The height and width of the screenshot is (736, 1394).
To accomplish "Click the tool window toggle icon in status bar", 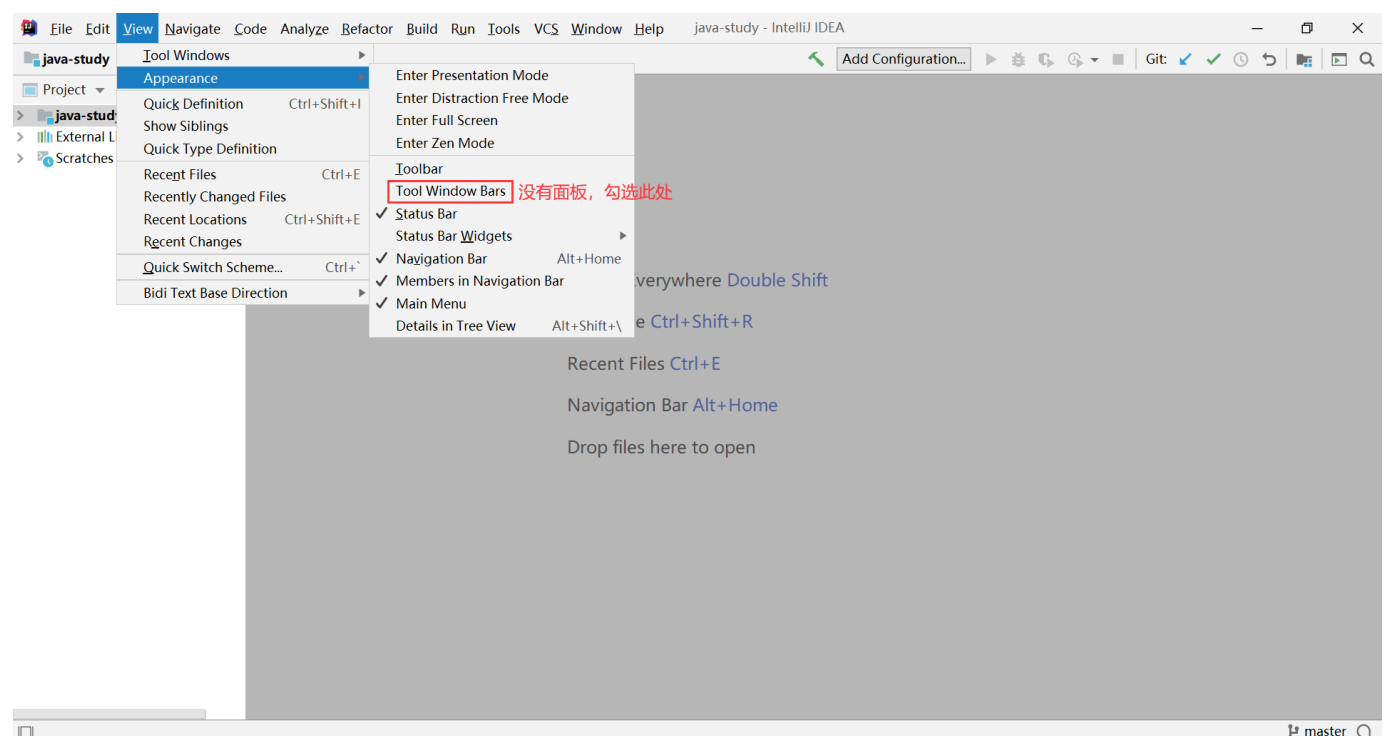I will [x=26, y=731].
